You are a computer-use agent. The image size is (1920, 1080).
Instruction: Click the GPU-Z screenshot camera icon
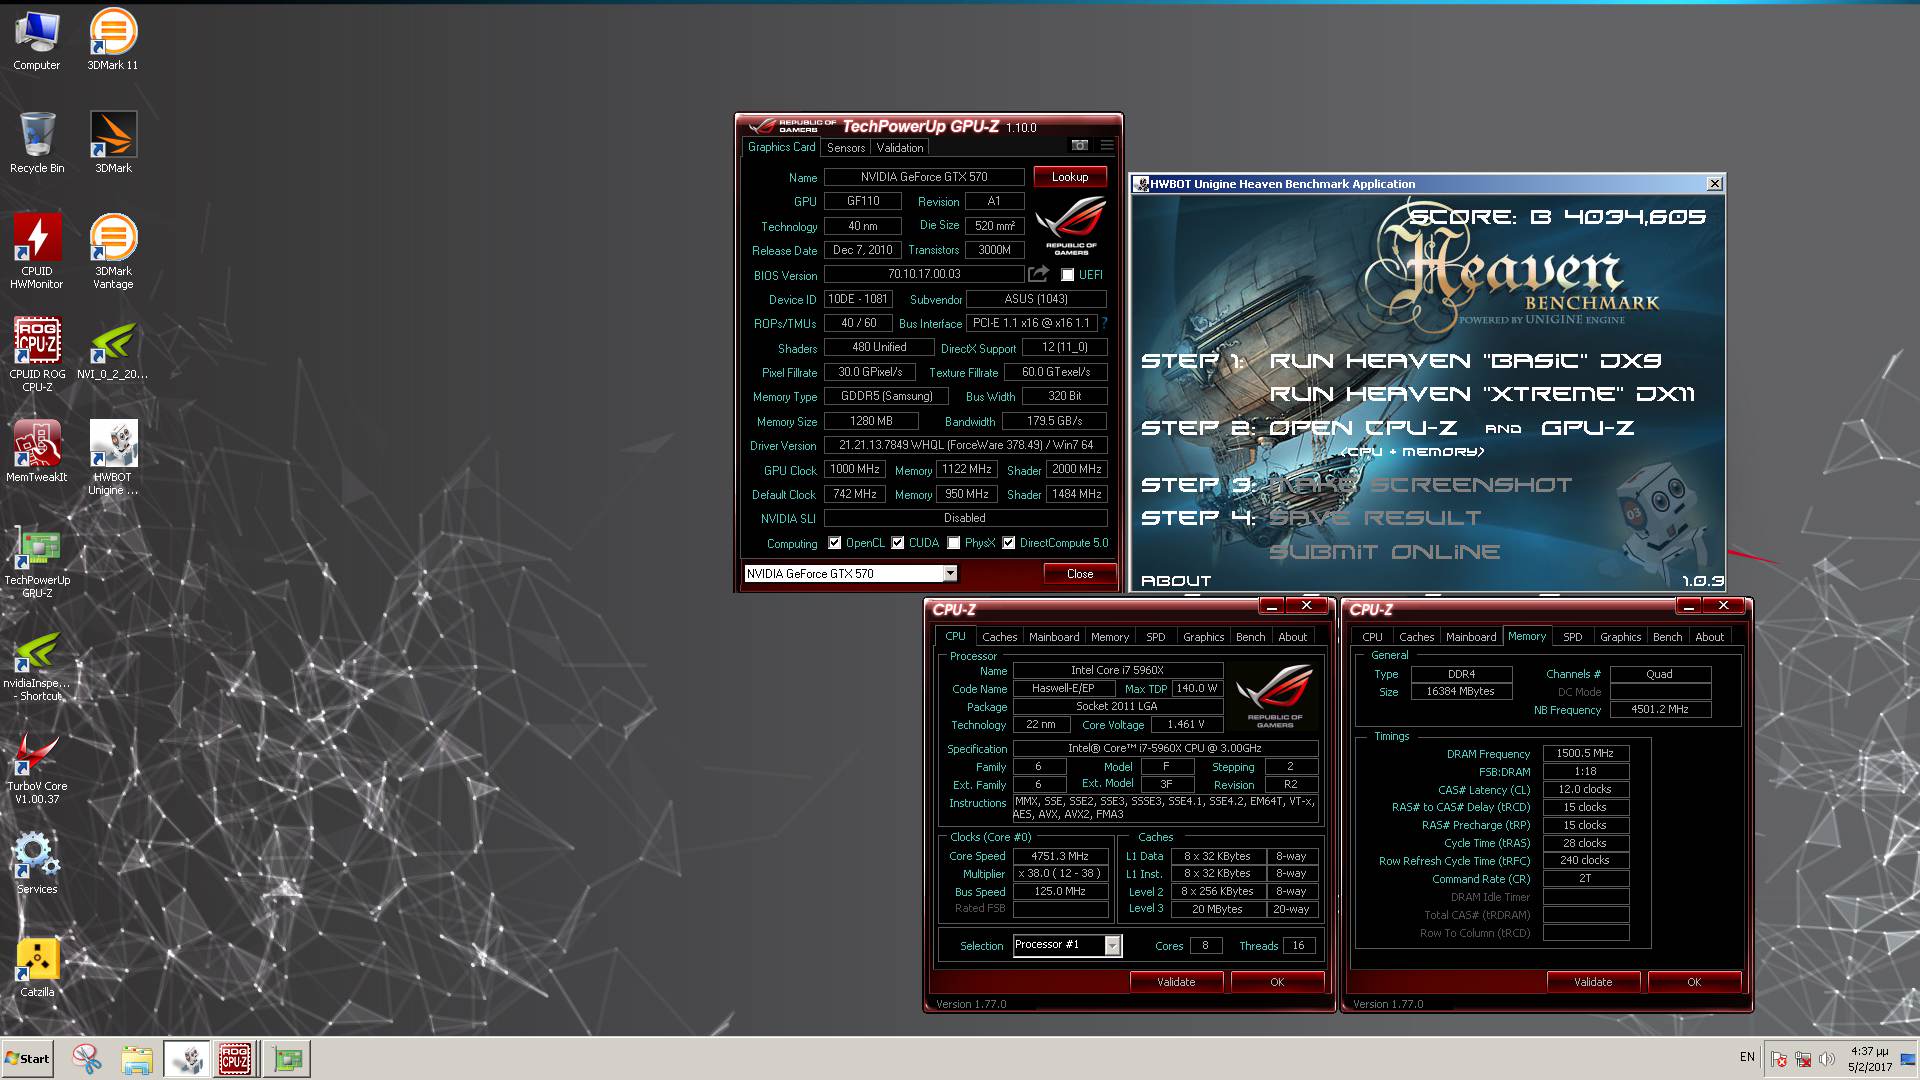click(1080, 146)
